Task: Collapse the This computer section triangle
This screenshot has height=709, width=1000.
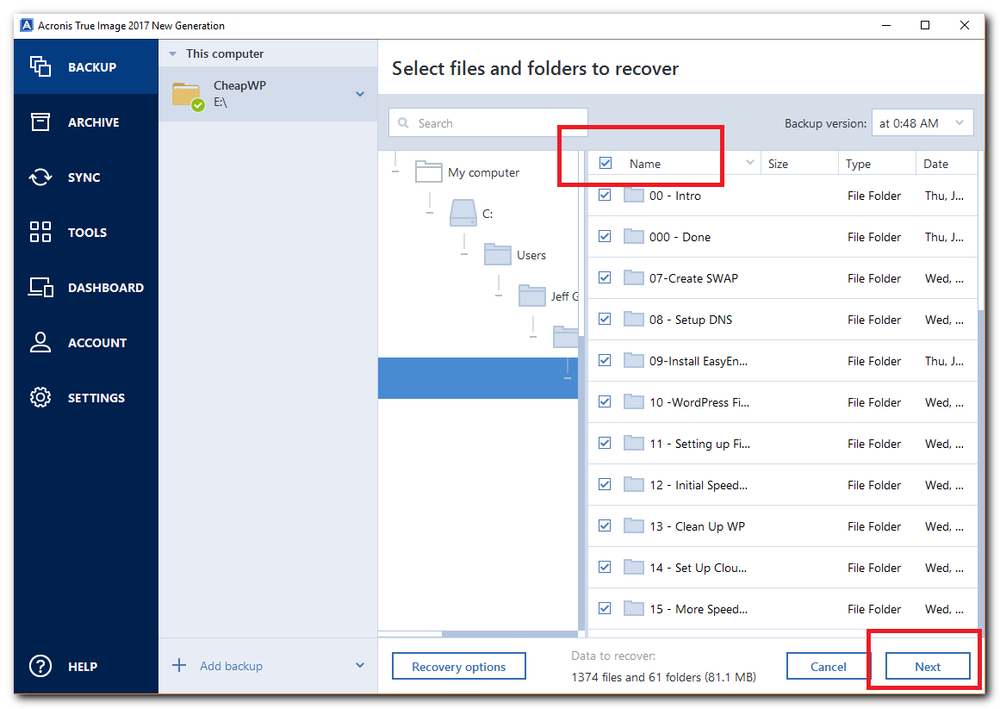Action: (x=172, y=54)
